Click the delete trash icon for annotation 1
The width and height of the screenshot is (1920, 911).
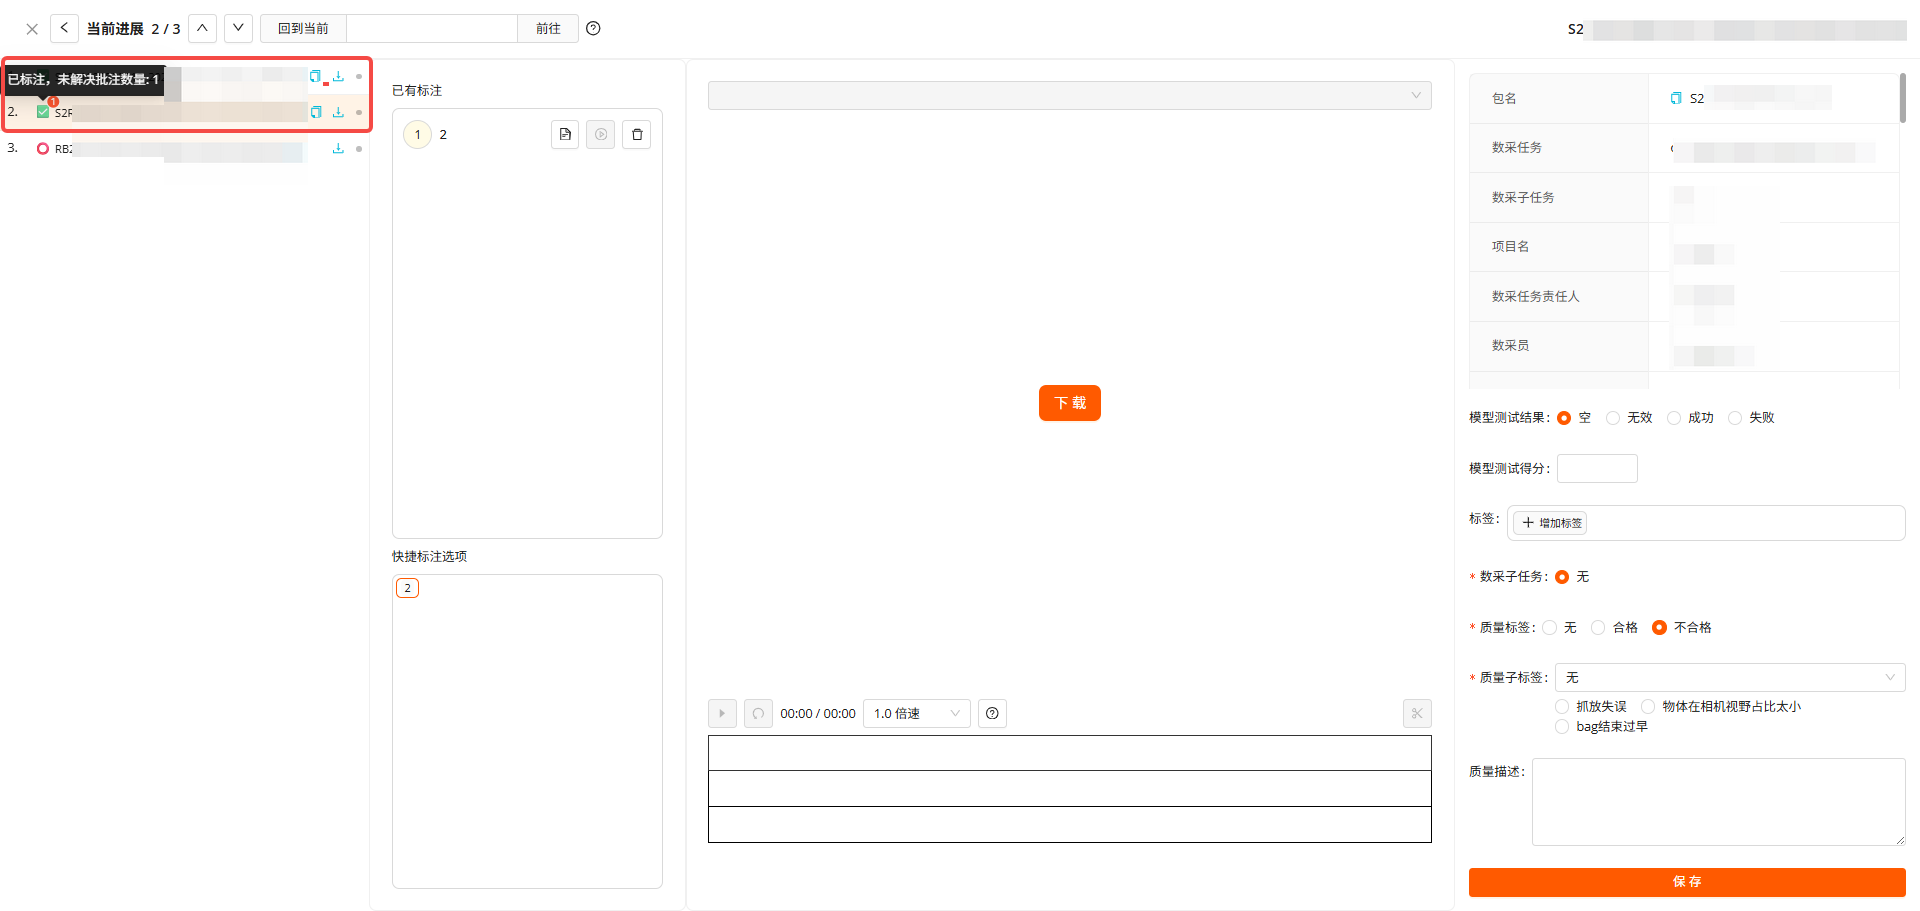click(637, 135)
